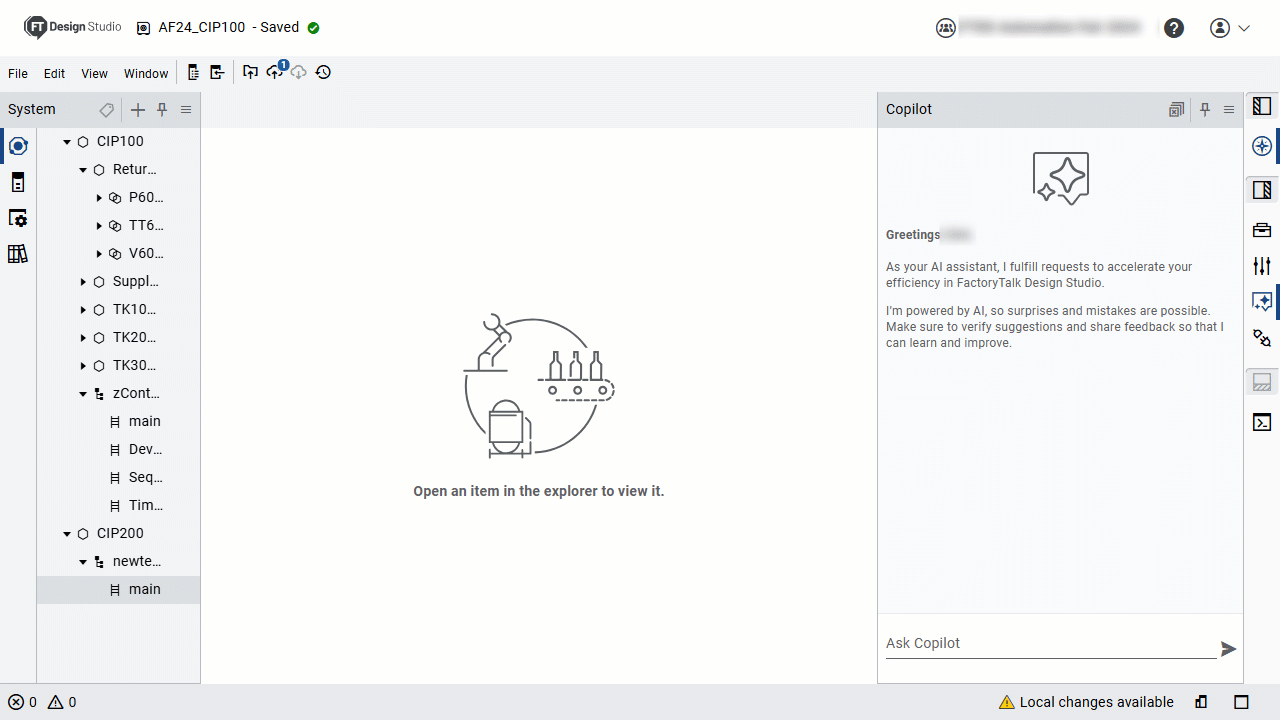The width and height of the screenshot is (1280, 720).
Task: Click the download from cloud icon in toolbar
Action: pyautogui.click(x=298, y=72)
